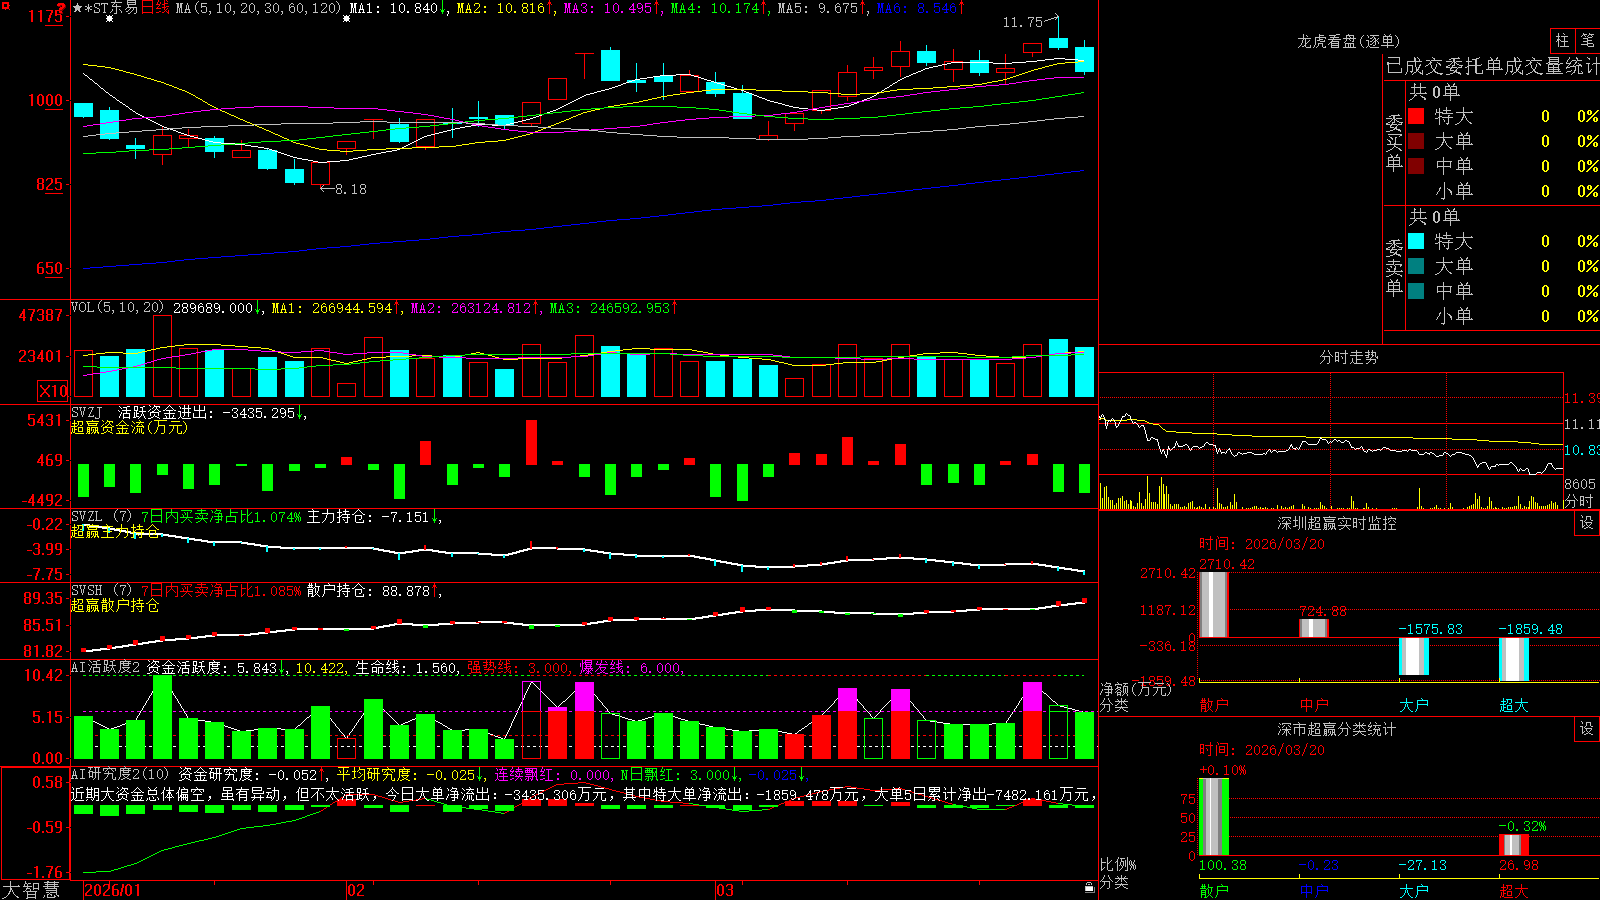Click the VOL(5,10,20) indicator label
The height and width of the screenshot is (900, 1600).
(x=117, y=308)
